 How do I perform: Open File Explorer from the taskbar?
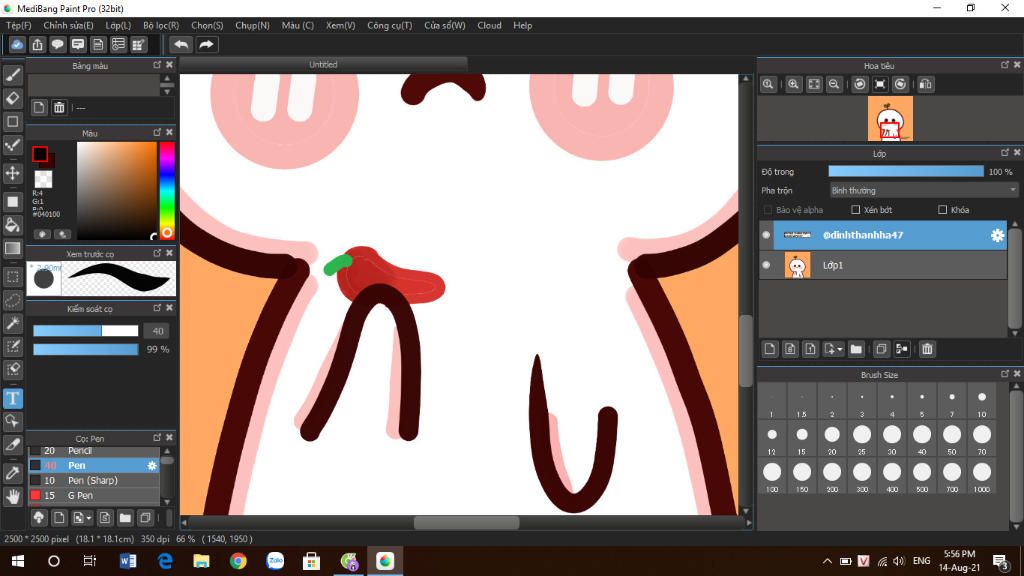coord(201,561)
